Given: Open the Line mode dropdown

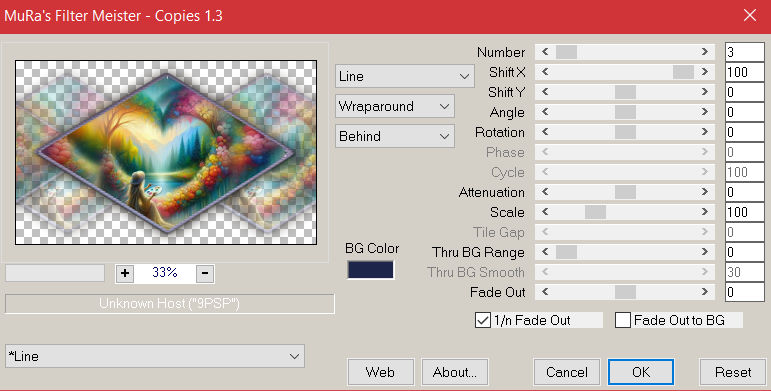Looking at the screenshot, I should pos(405,76).
